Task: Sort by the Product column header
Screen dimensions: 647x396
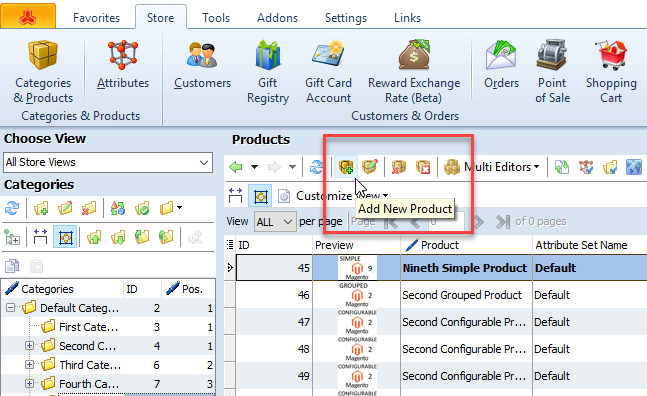Action: click(466, 245)
